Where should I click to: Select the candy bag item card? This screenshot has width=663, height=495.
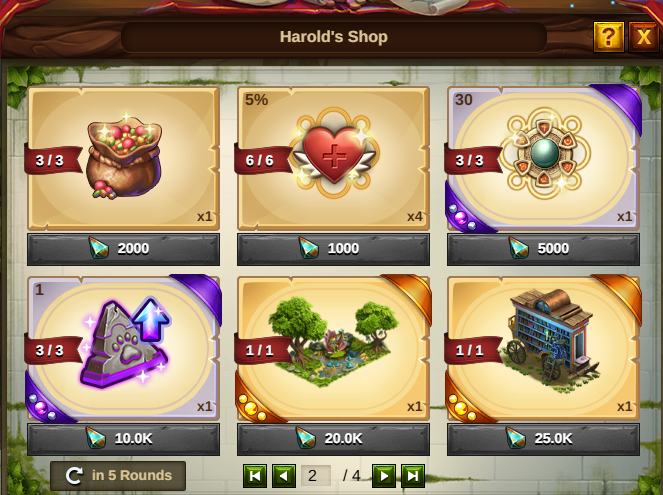click(x=123, y=159)
